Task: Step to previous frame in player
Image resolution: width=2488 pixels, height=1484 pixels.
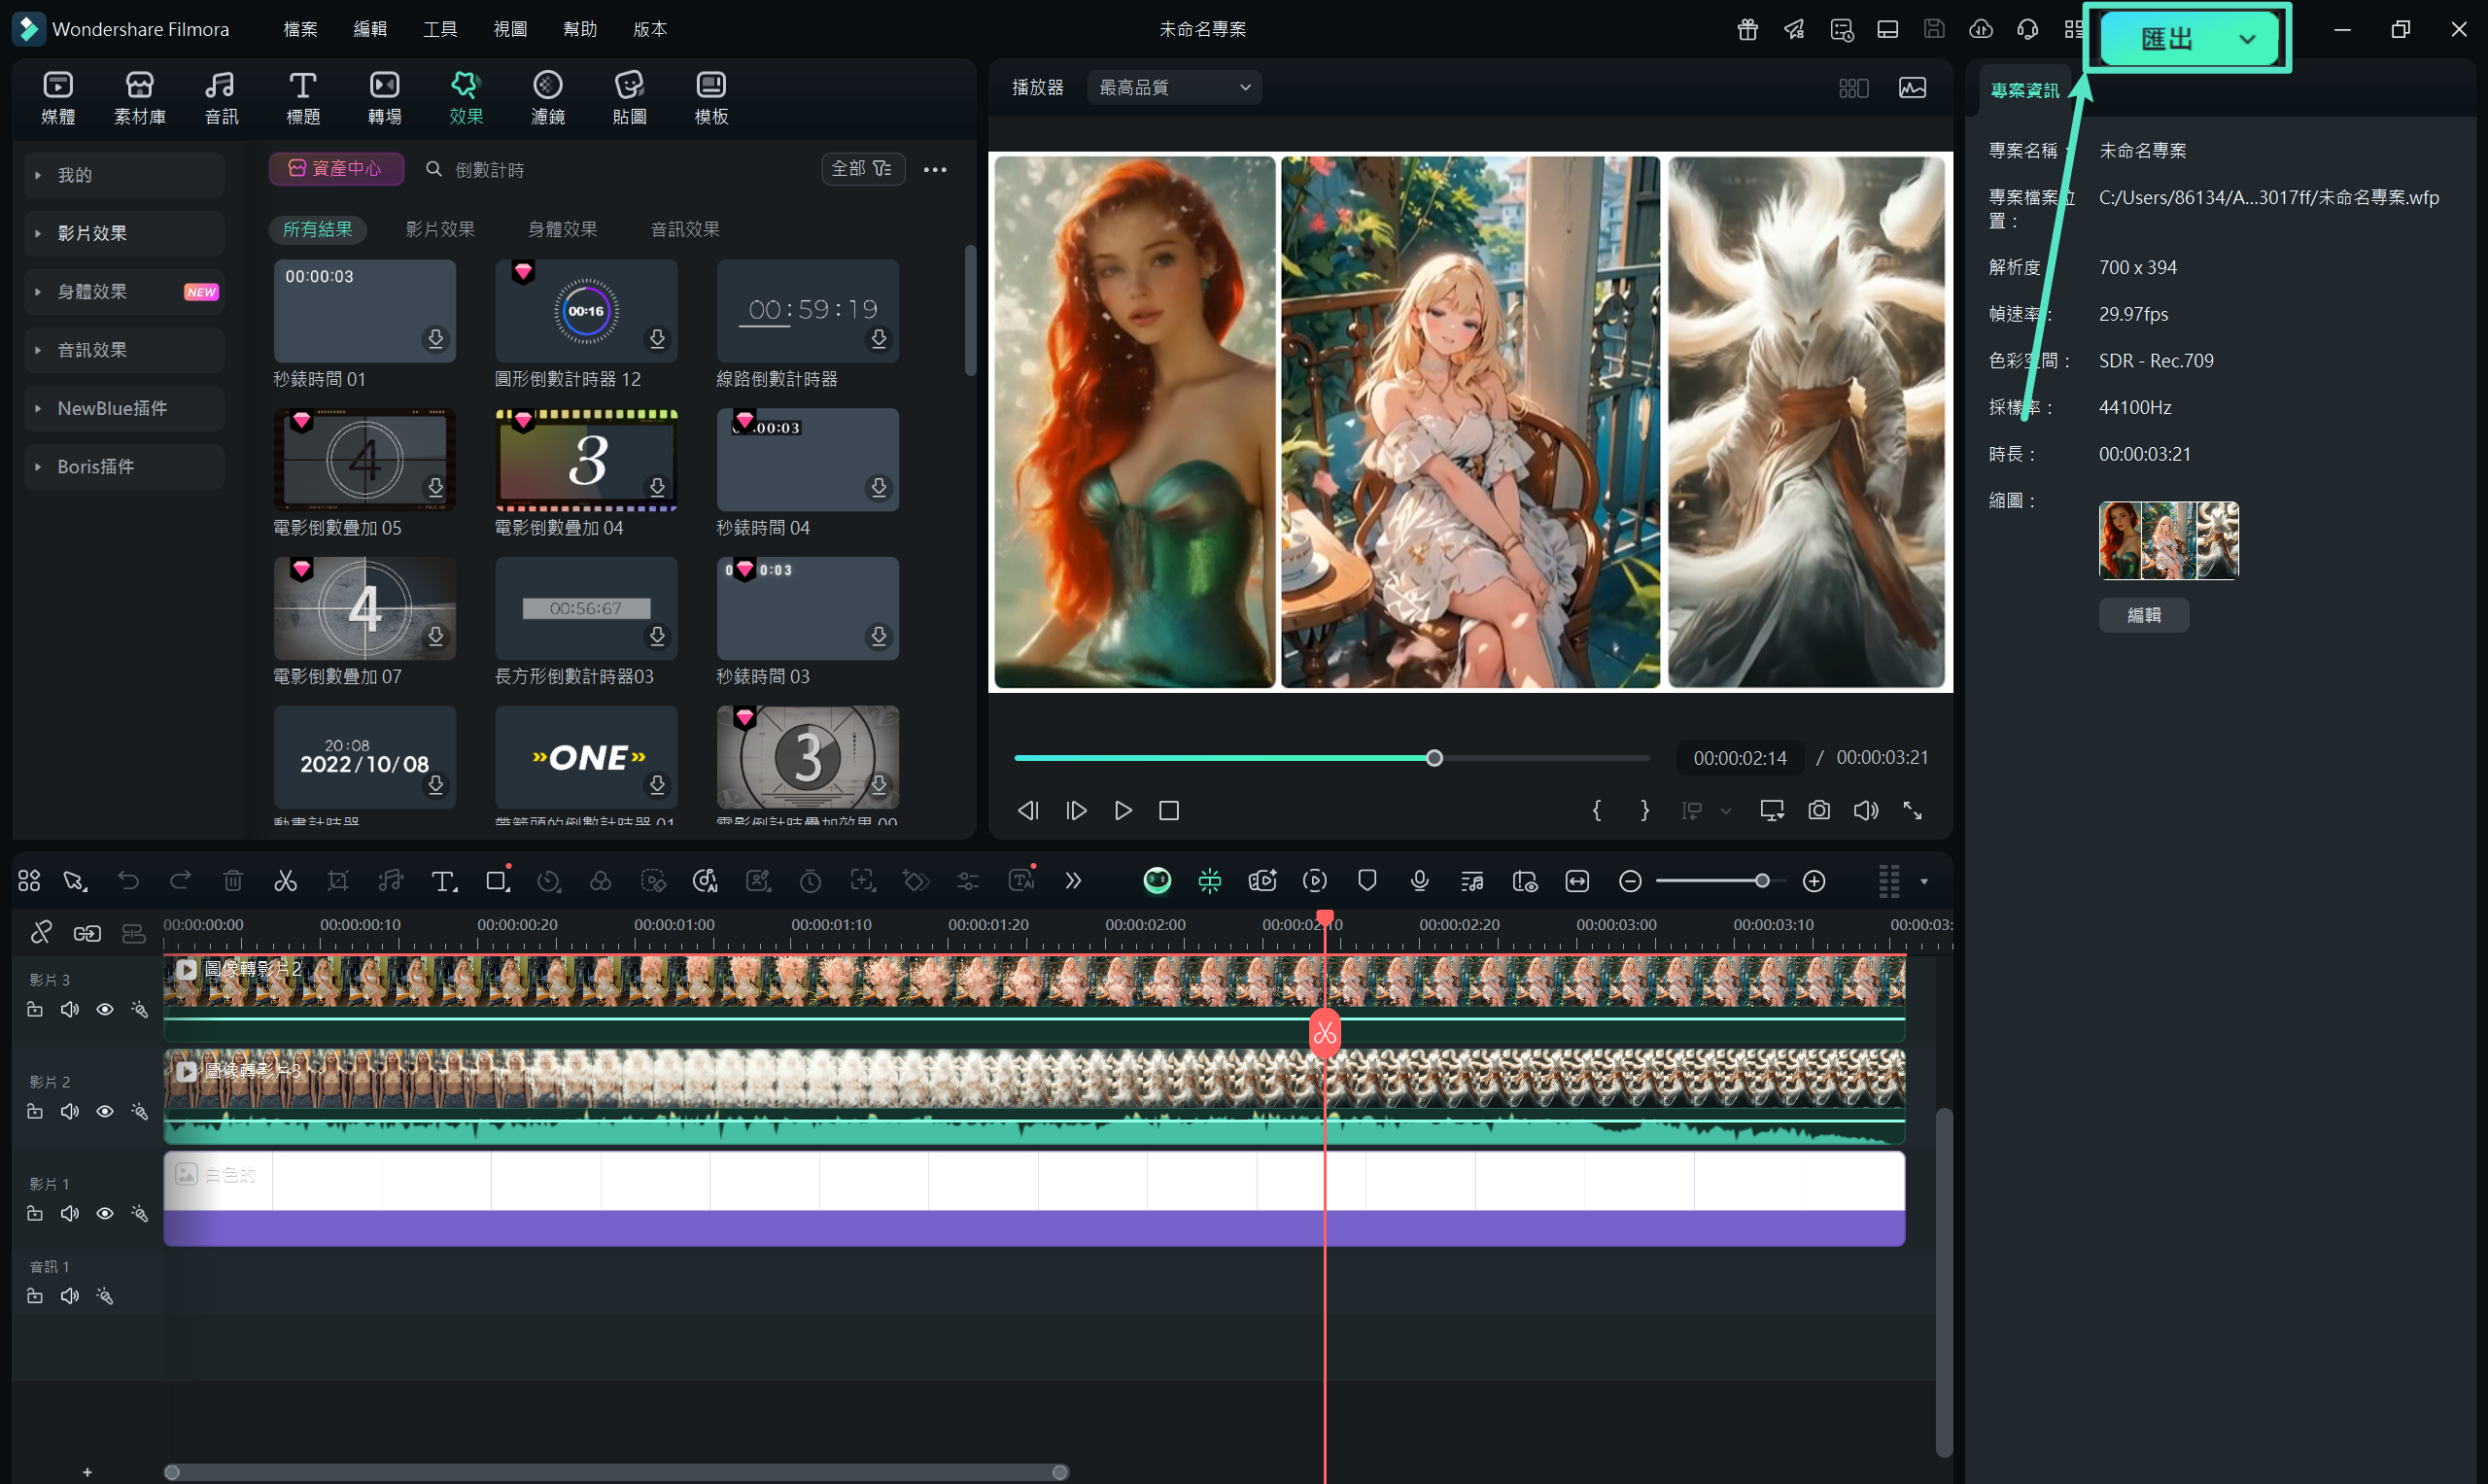Action: 1028,810
